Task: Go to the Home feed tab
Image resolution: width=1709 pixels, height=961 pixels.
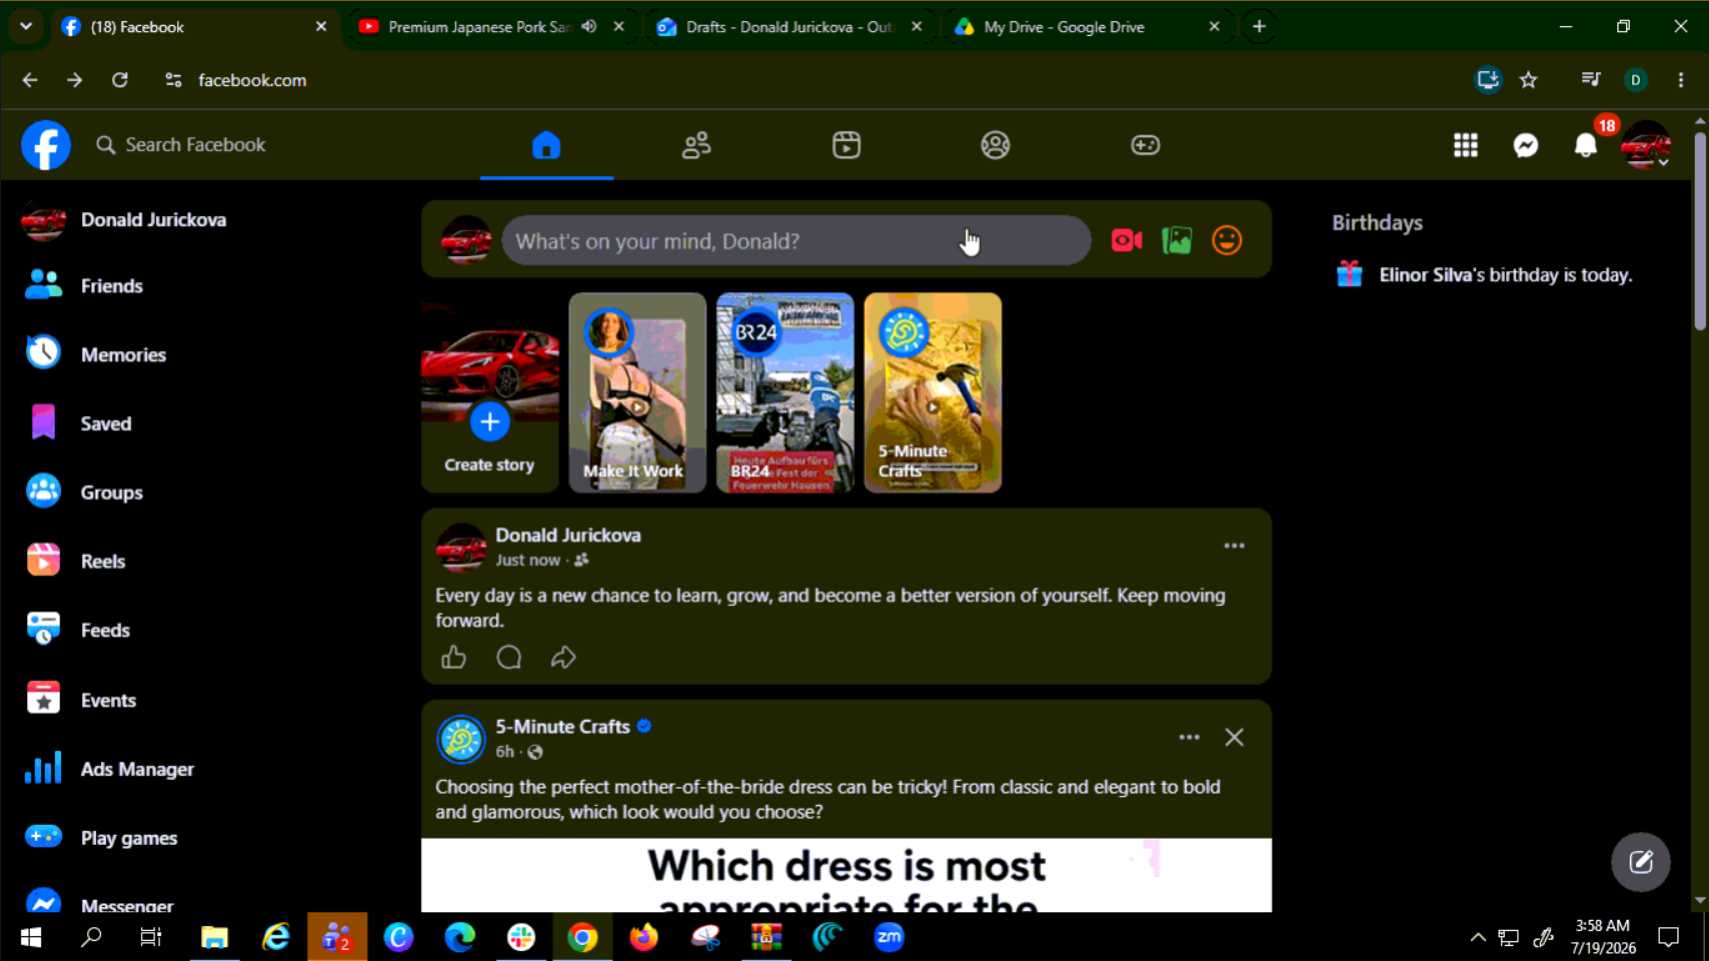Action: [546, 145]
